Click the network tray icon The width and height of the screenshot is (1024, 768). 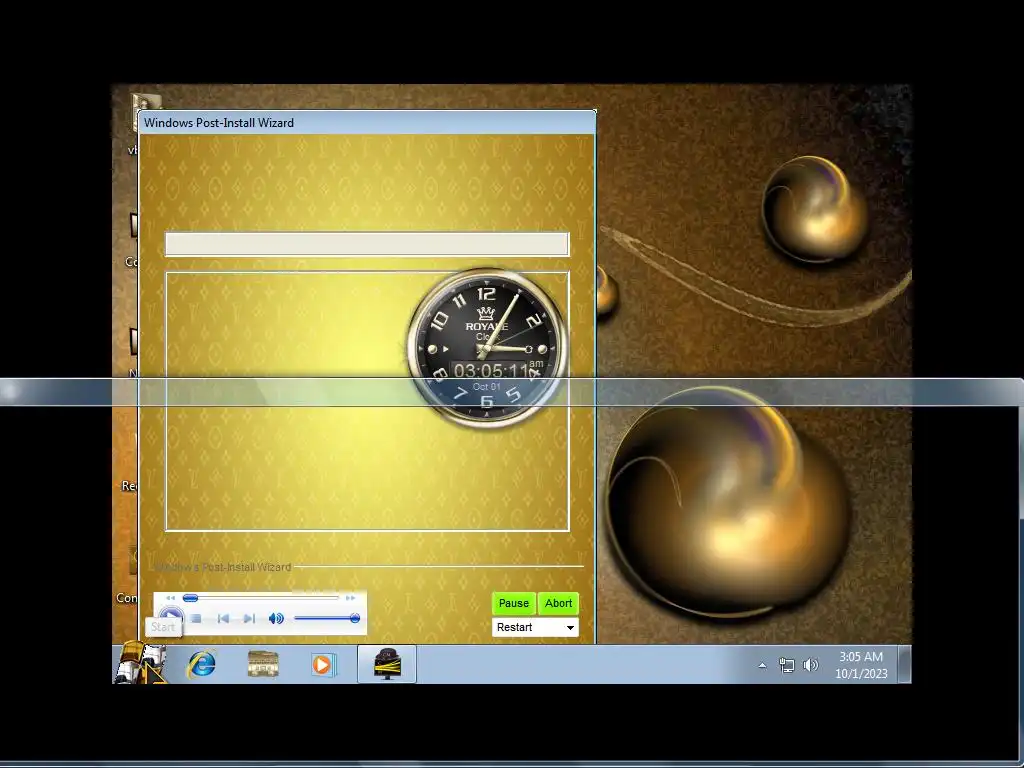(786, 665)
